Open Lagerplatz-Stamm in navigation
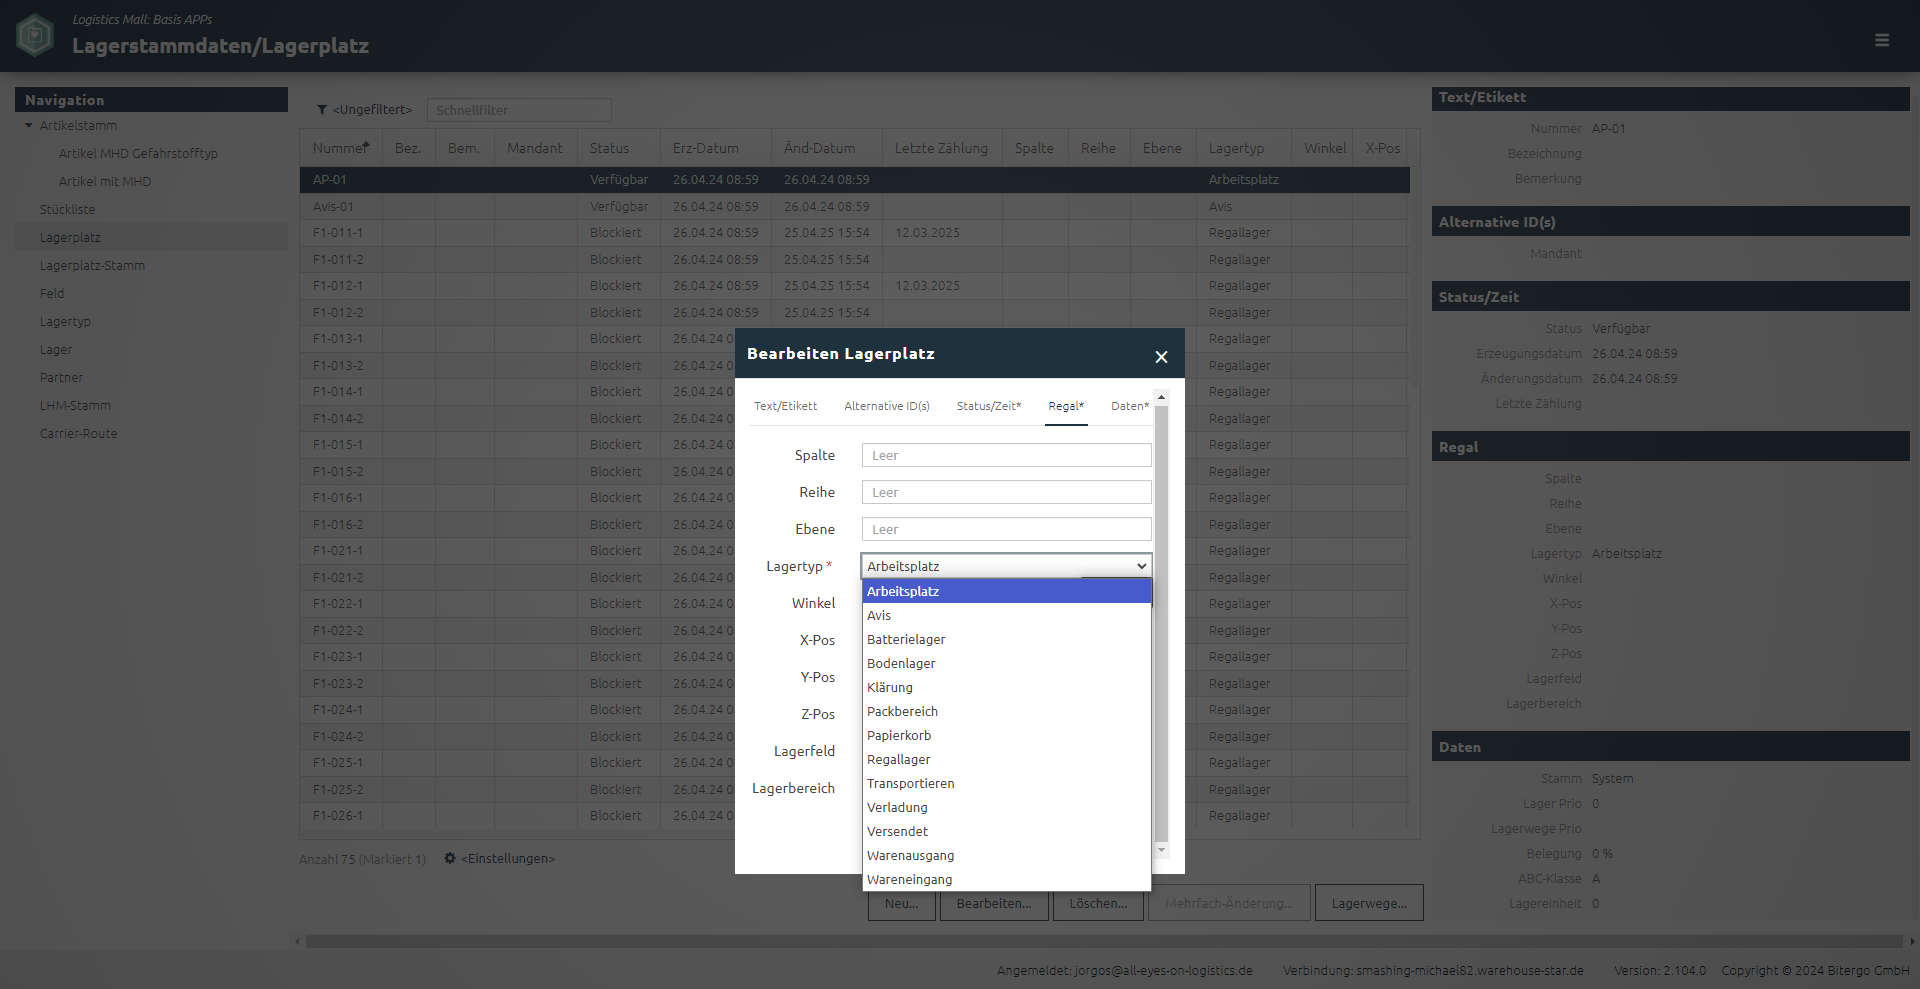The image size is (1920, 989). (92, 265)
